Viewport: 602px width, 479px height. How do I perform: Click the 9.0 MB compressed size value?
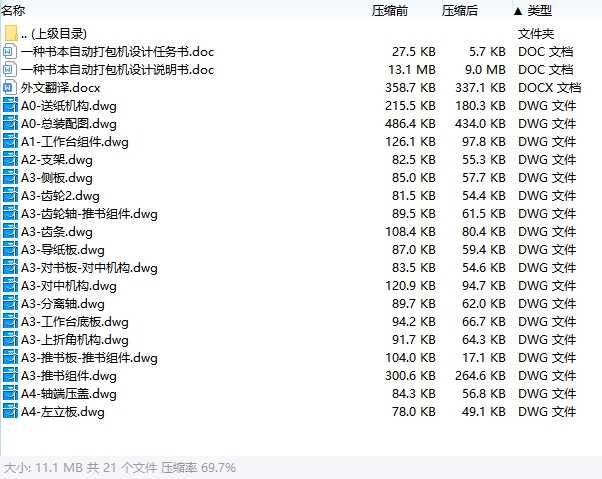485,70
